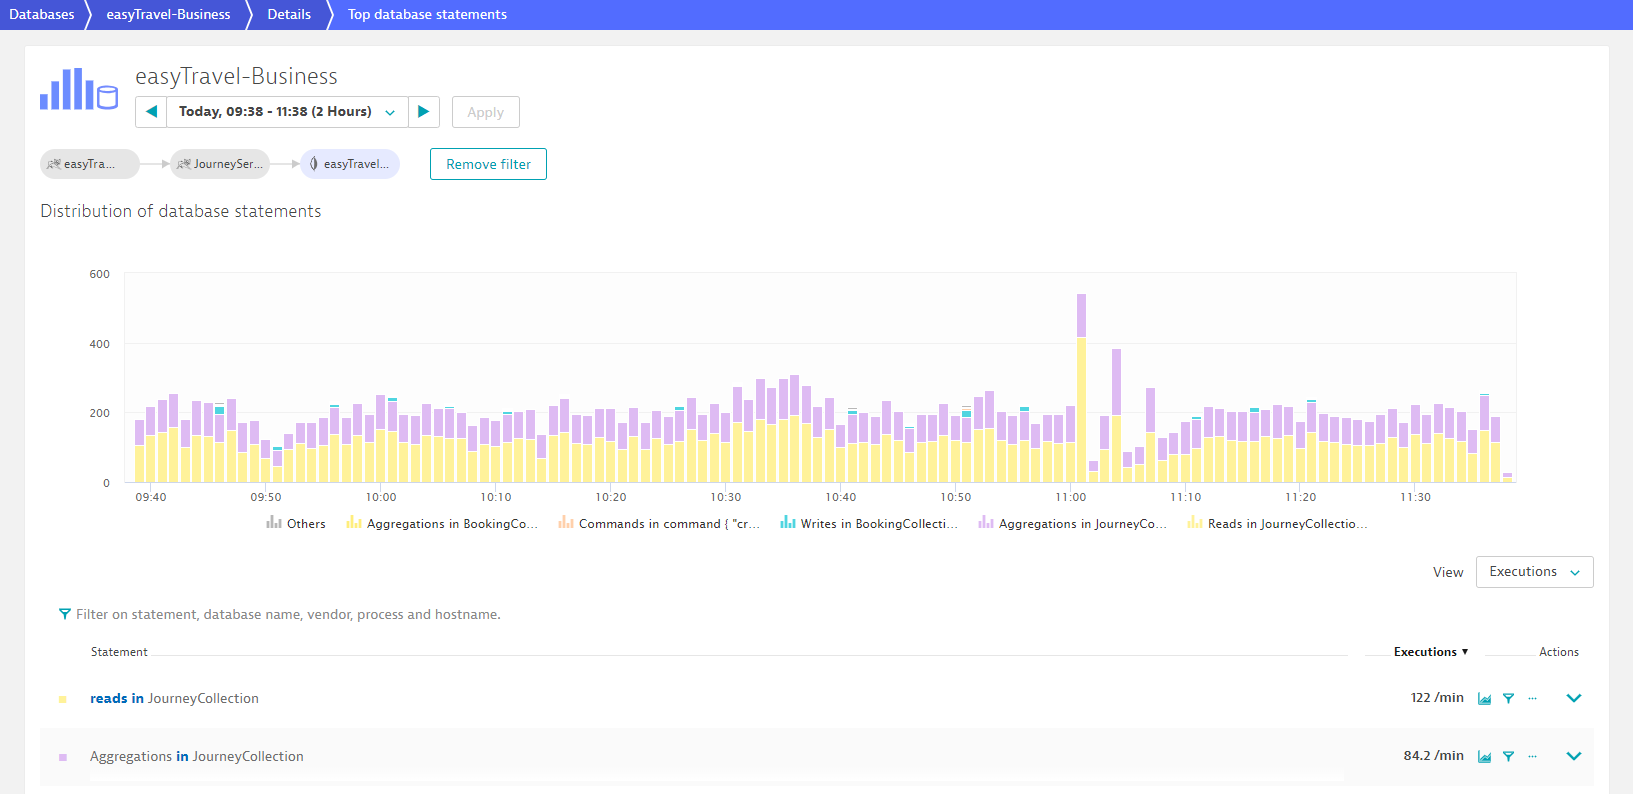1633x794 pixels.
Task: Open the Today 09:38 - 11:38 timeframe selector
Action: (287, 112)
